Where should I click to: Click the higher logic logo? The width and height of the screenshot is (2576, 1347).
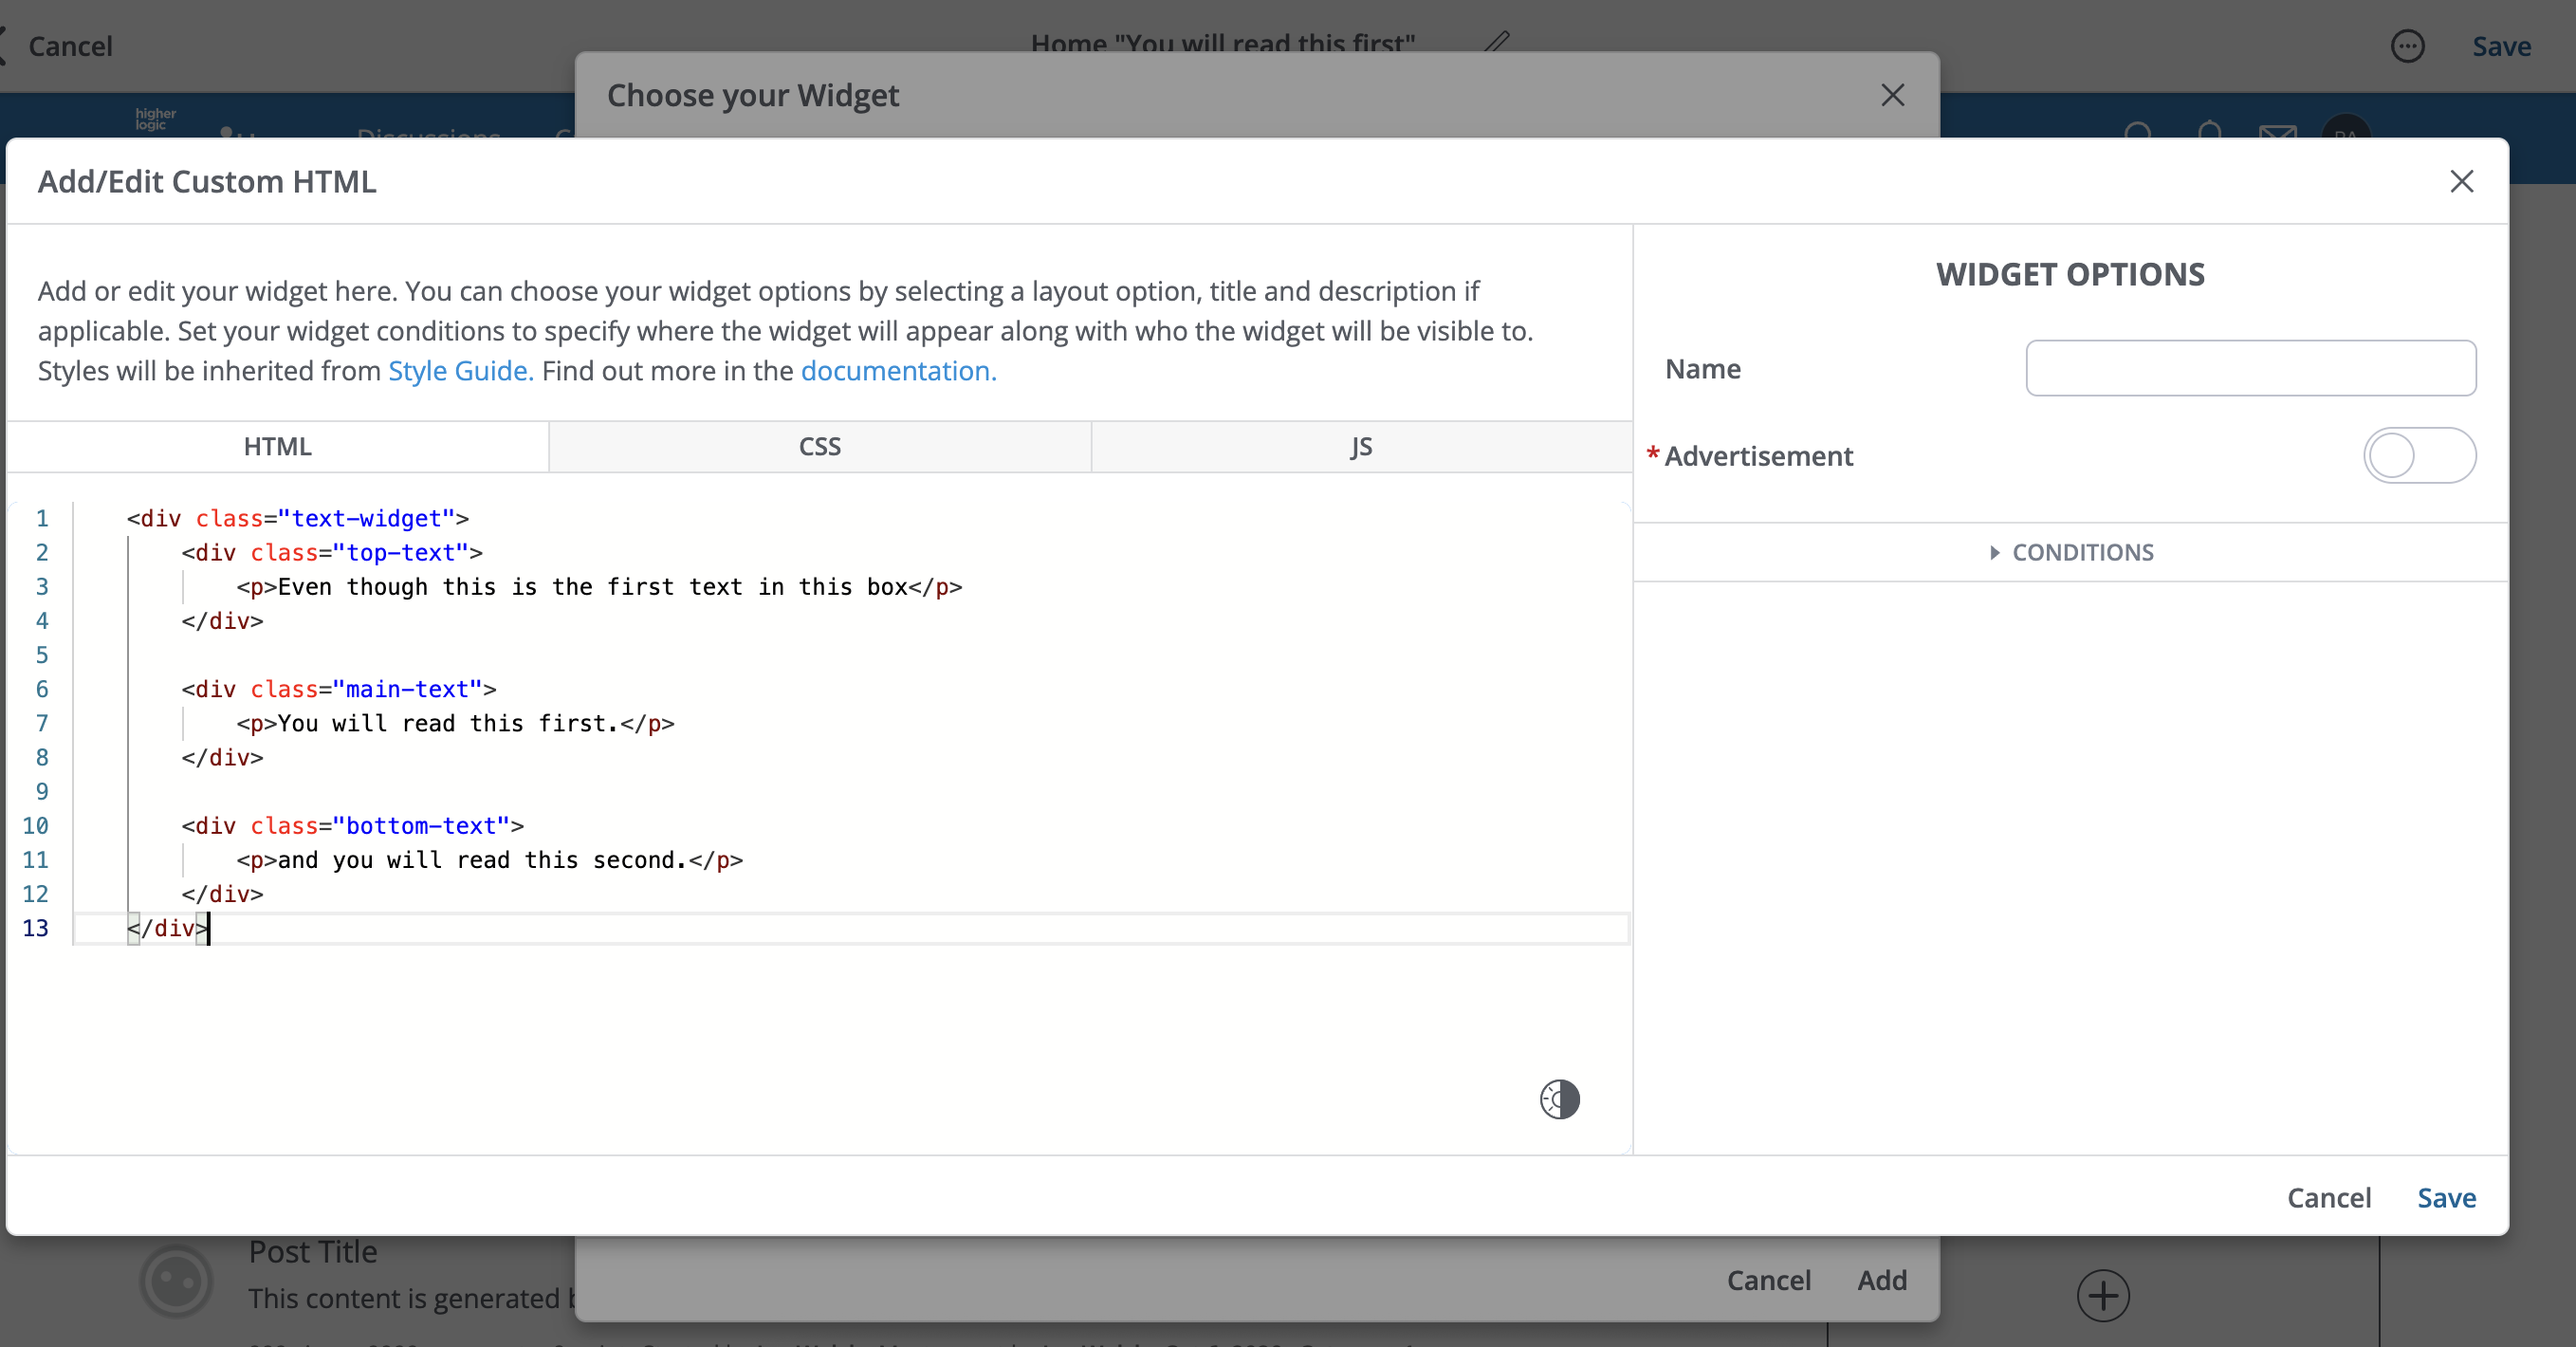pos(155,119)
